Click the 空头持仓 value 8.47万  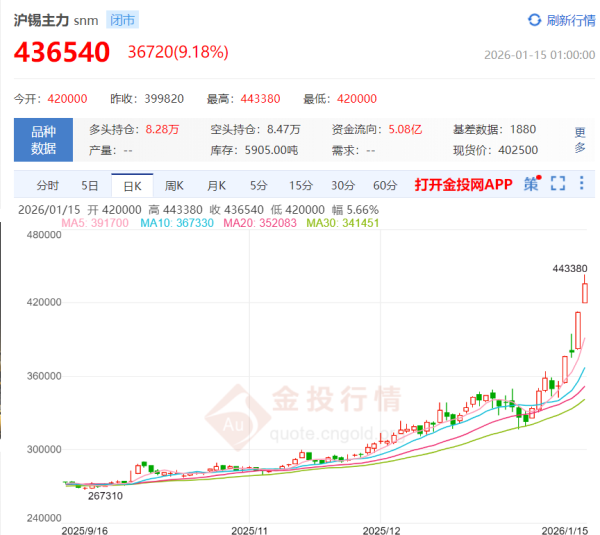pyautogui.click(x=284, y=129)
